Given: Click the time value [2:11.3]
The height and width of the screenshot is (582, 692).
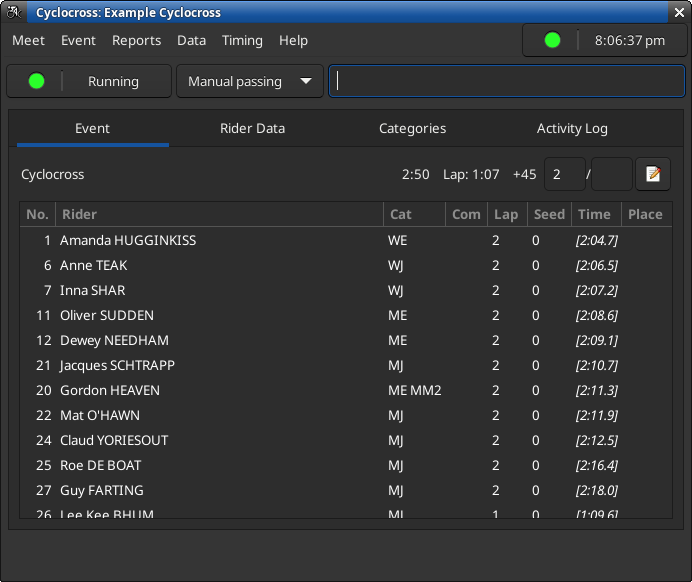Looking at the screenshot, I should pos(597,391).
